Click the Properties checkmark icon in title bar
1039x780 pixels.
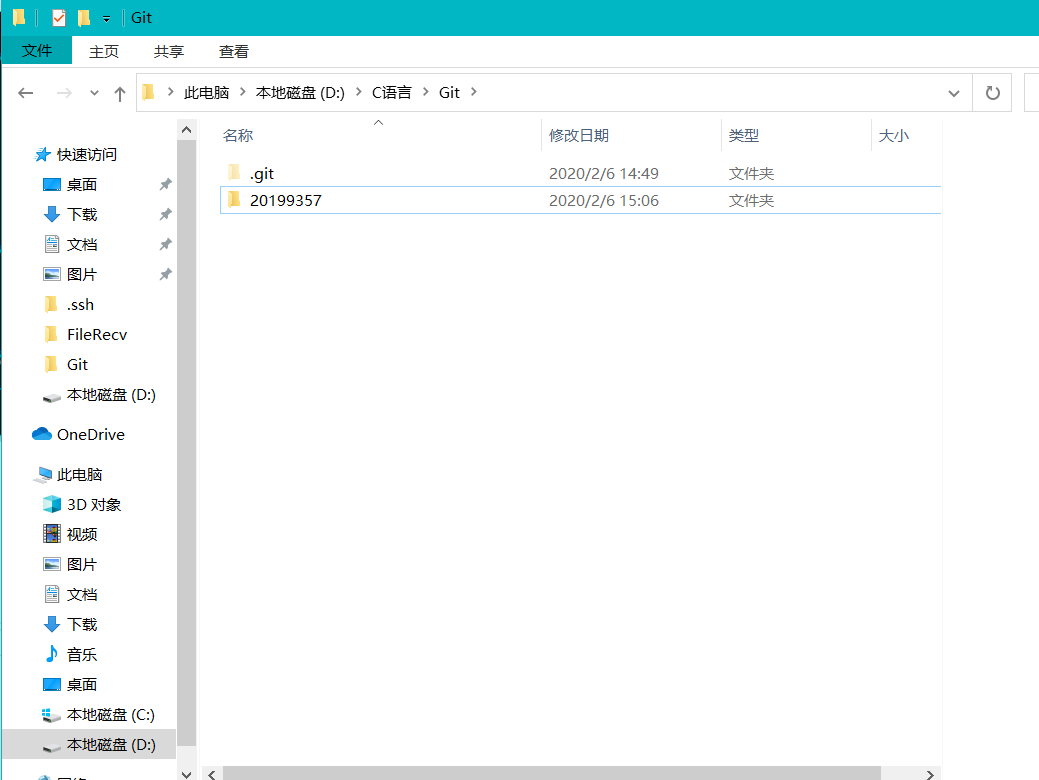(59, 18)
